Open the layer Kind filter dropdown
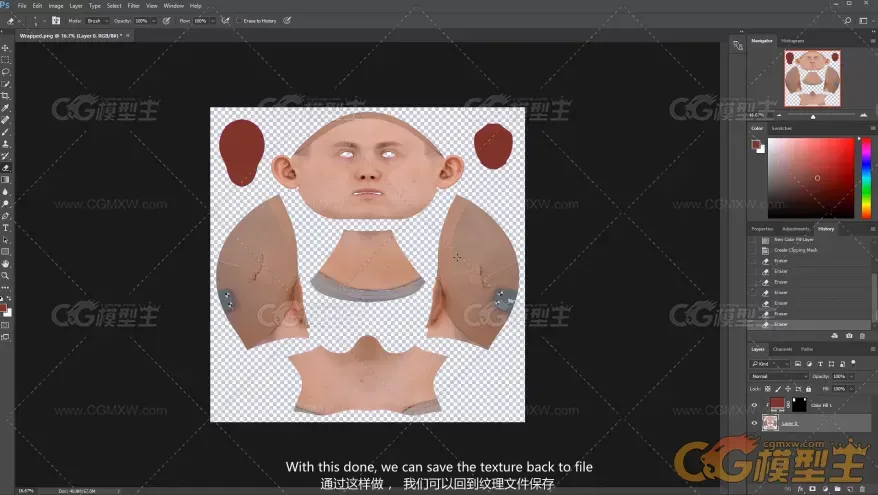The height and width of the screenshot is (495, 878). tap(770, 364)
